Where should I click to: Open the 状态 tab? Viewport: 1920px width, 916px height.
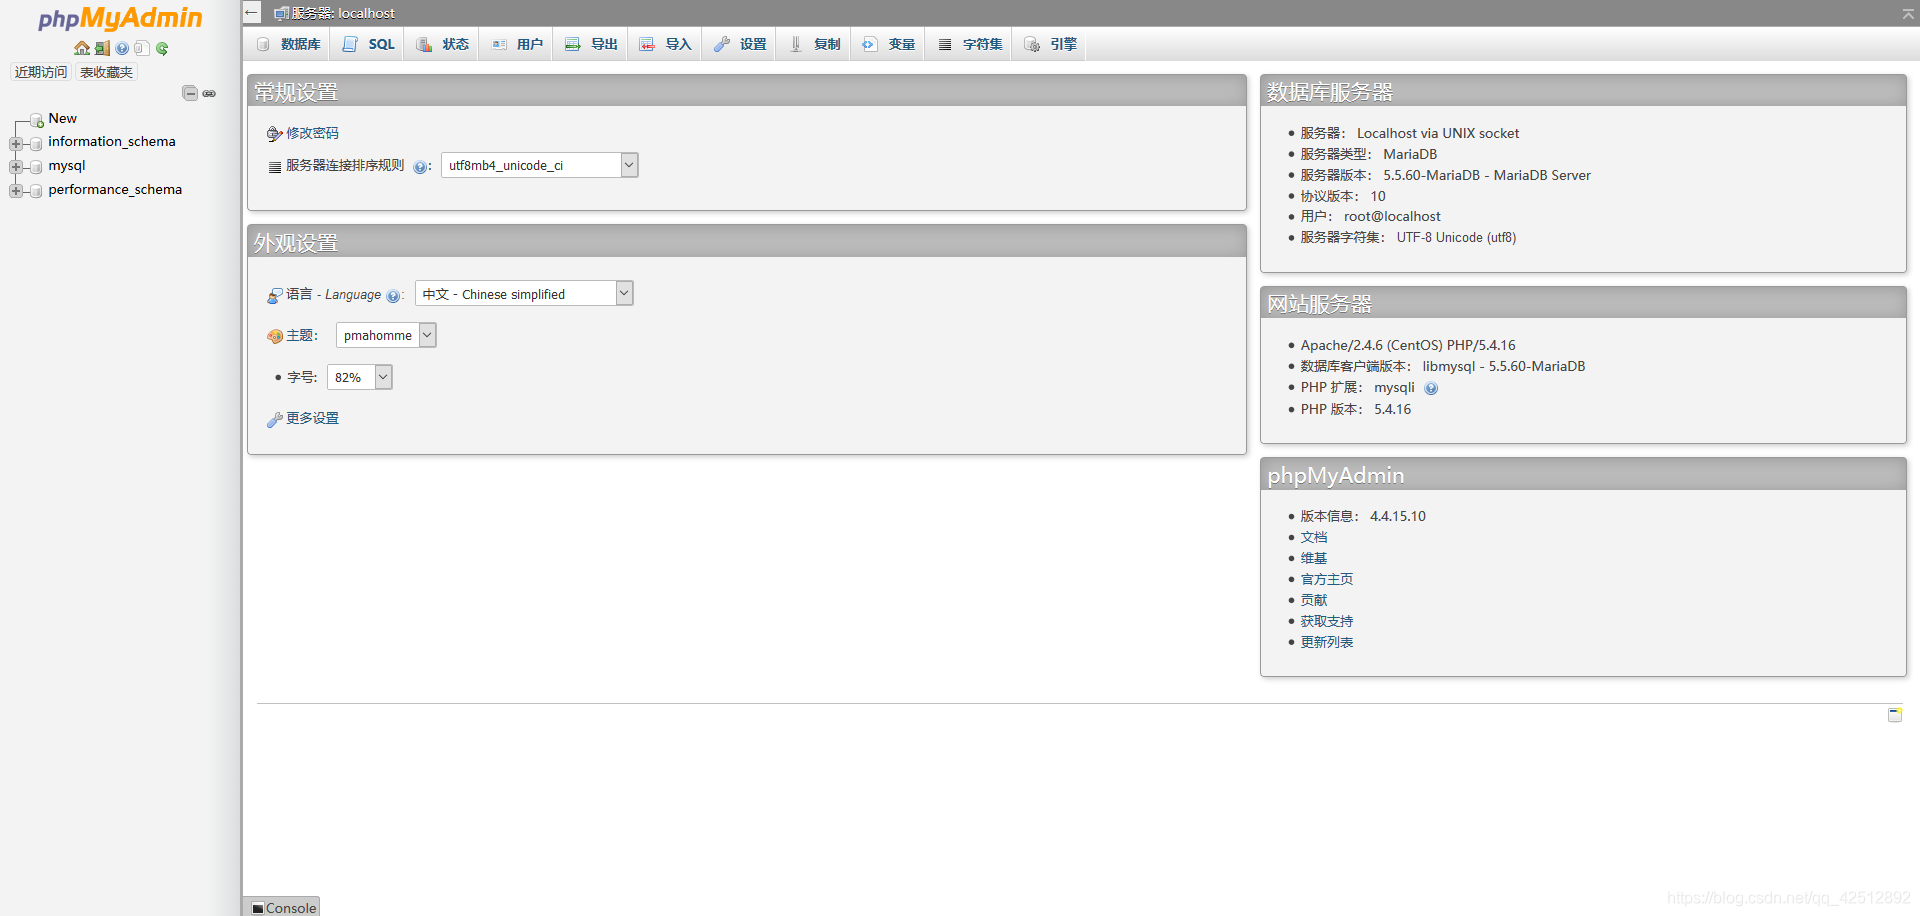point(443,44)
